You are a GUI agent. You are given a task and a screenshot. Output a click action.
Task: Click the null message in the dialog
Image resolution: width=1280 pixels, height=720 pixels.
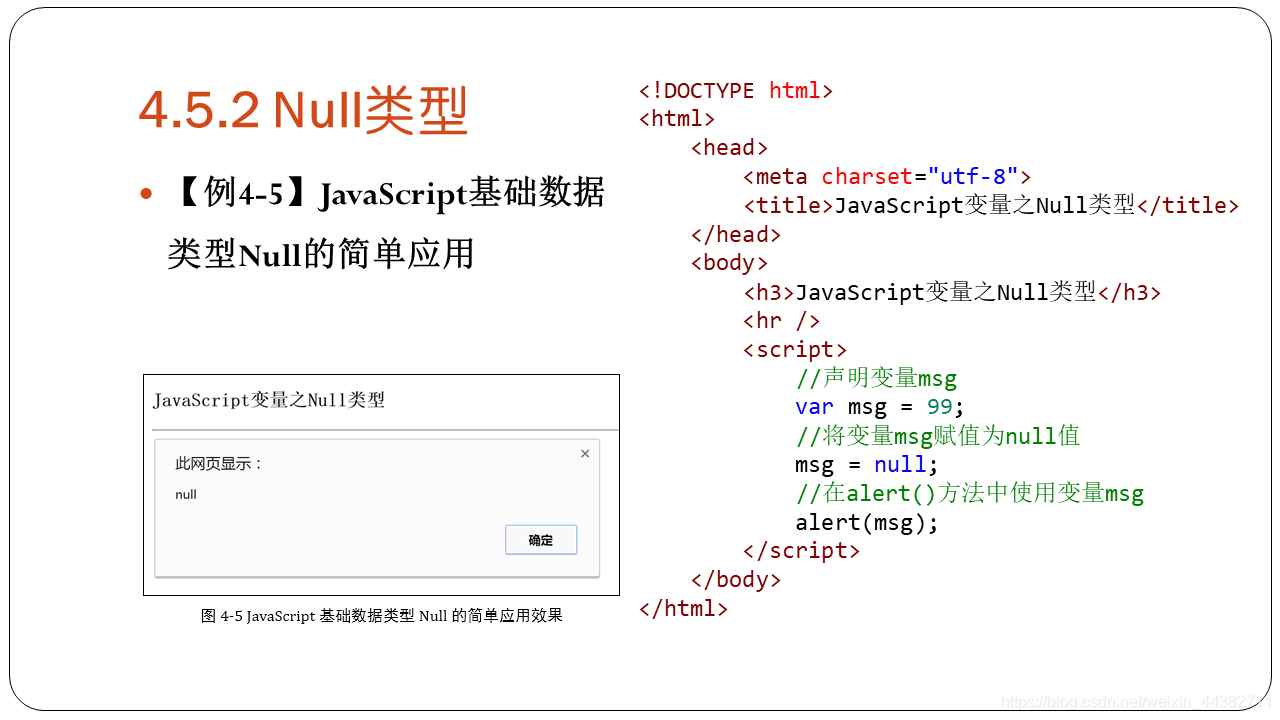[x=186, y=494]
